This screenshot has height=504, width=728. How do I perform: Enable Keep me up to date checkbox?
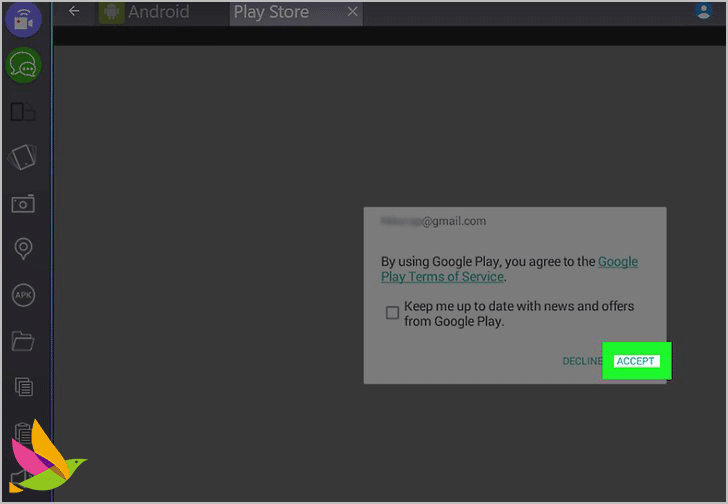tap(392, 313)
